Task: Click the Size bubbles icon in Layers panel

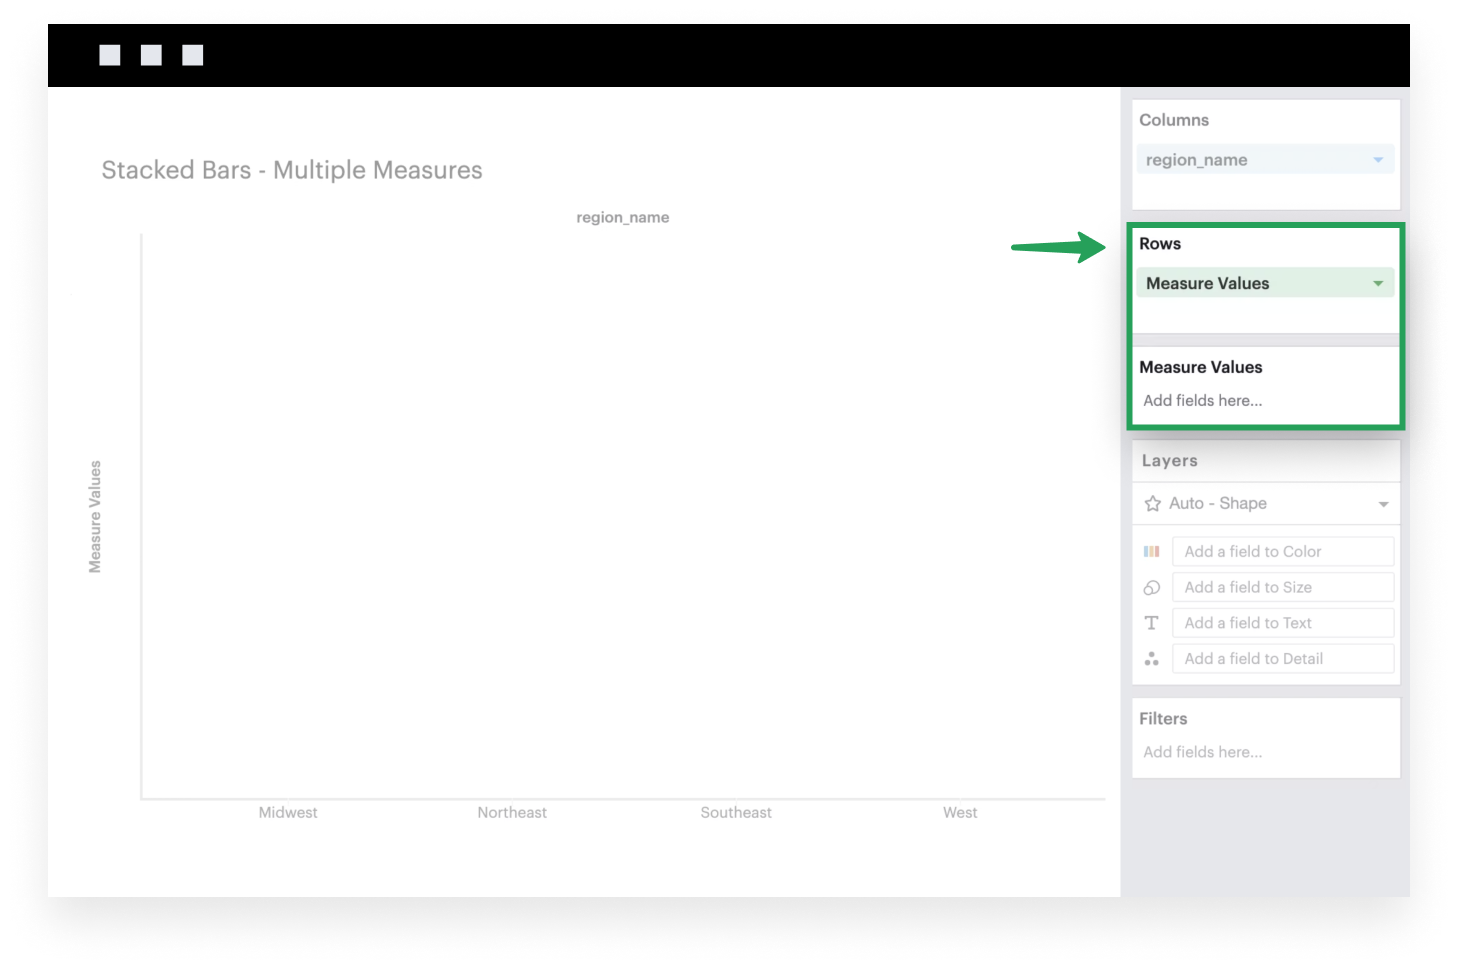Action: coord(1151,587)
